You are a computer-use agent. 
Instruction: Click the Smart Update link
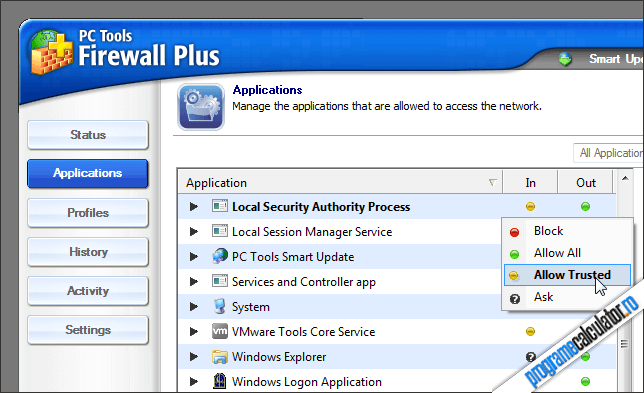[x=616, y=59]
